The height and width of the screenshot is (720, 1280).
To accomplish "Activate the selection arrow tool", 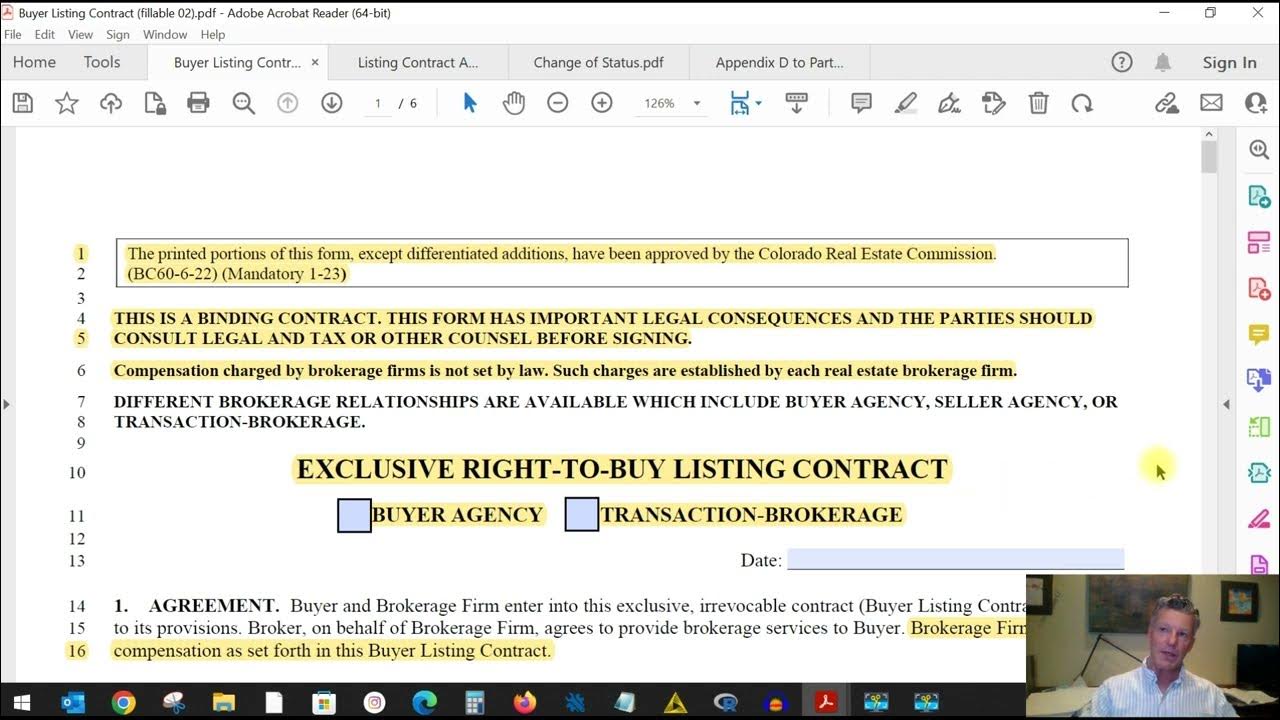I will tap(469, 103).
